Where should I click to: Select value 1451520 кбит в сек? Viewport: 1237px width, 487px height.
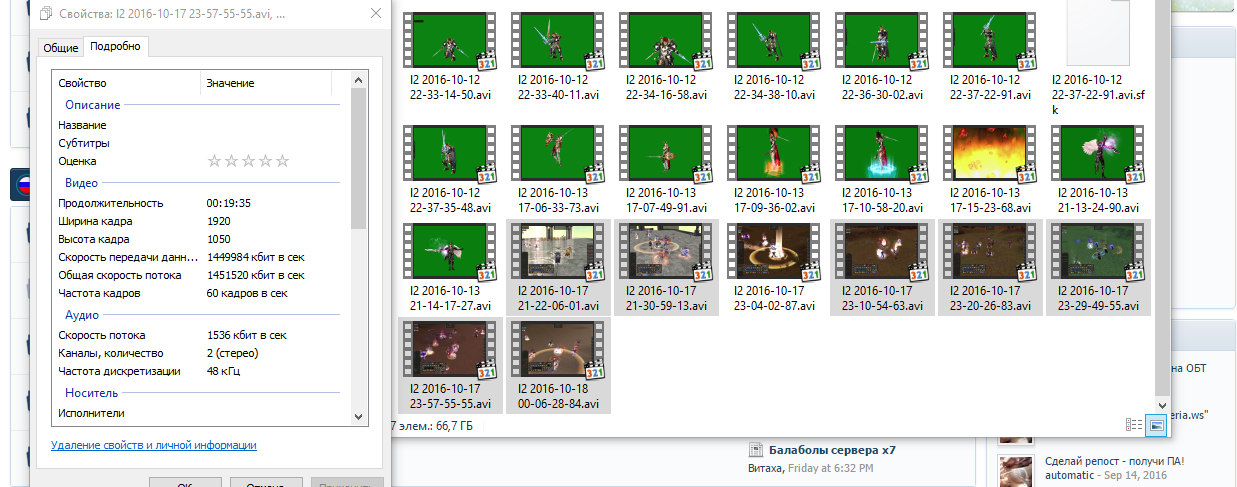255,275
